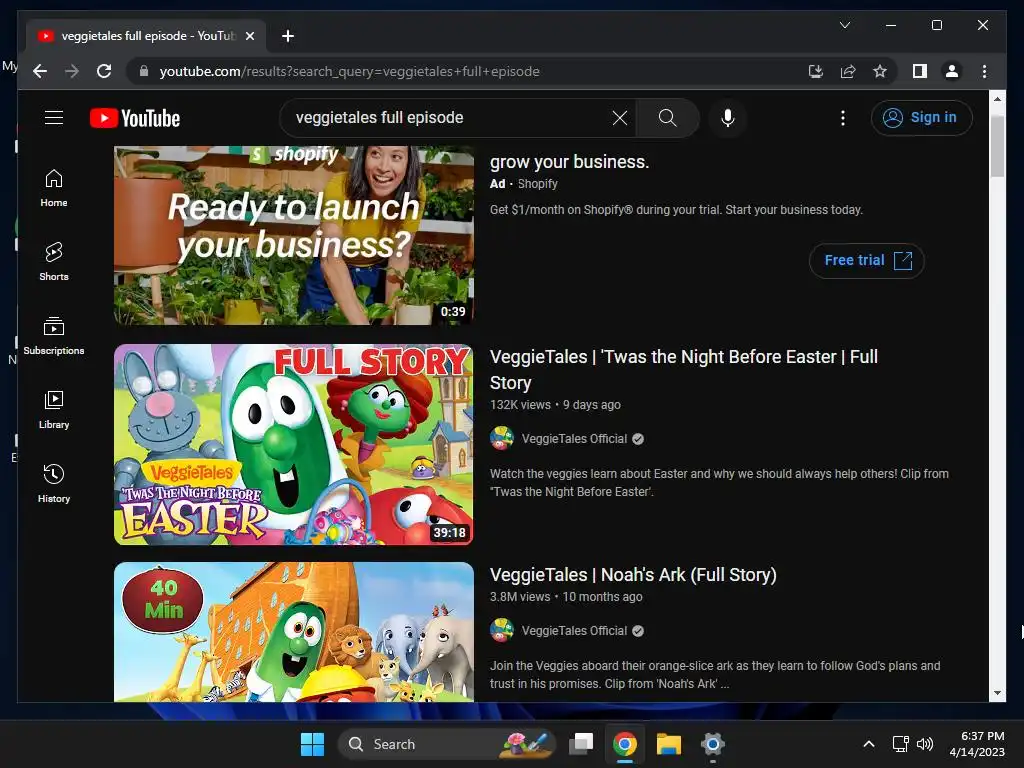1024x768 pixels.
Task: Install app icon in address bar
Action: 816,71
